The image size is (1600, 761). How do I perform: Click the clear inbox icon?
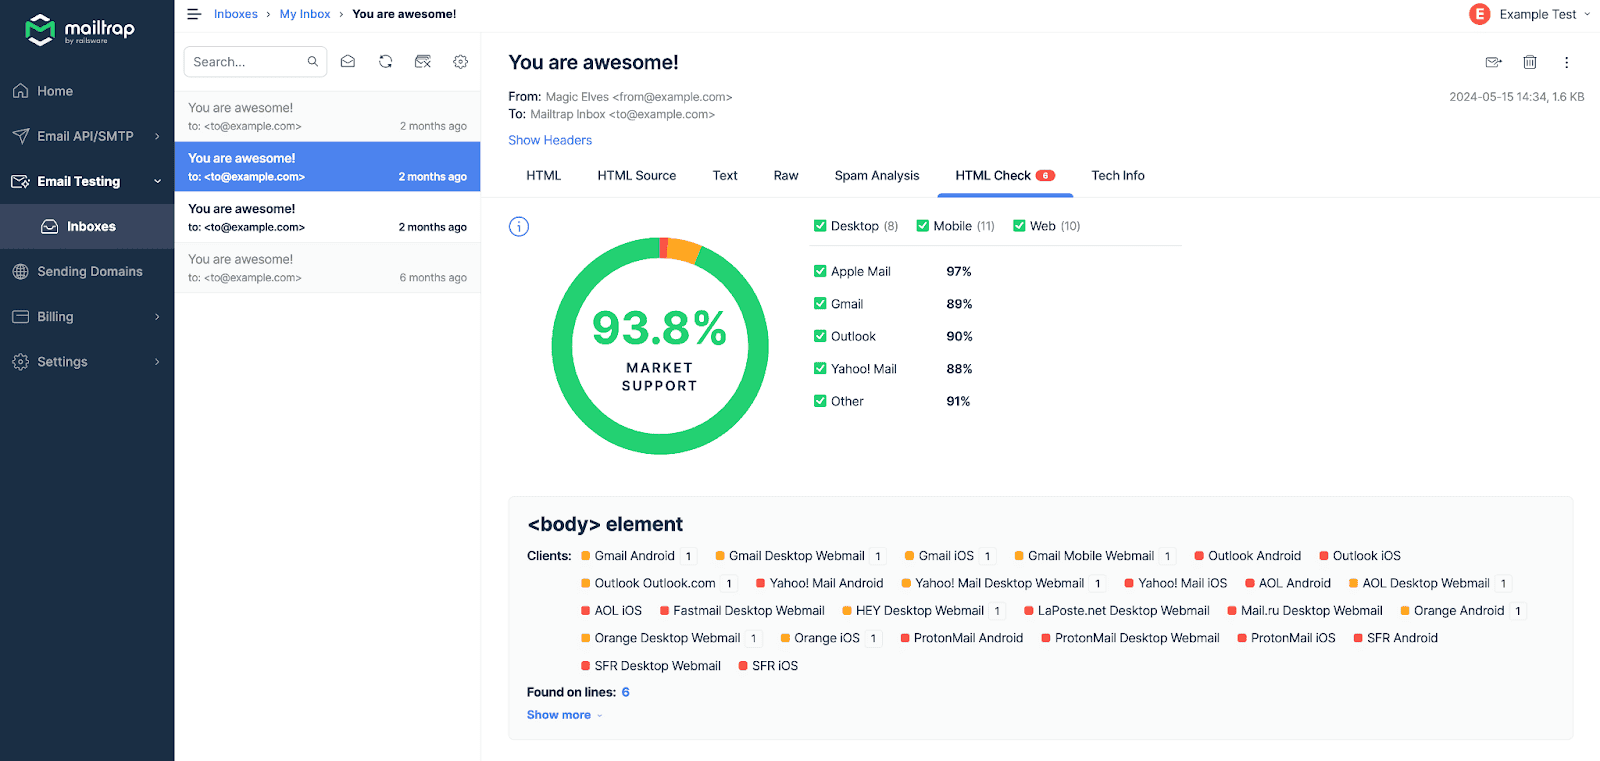423,62
